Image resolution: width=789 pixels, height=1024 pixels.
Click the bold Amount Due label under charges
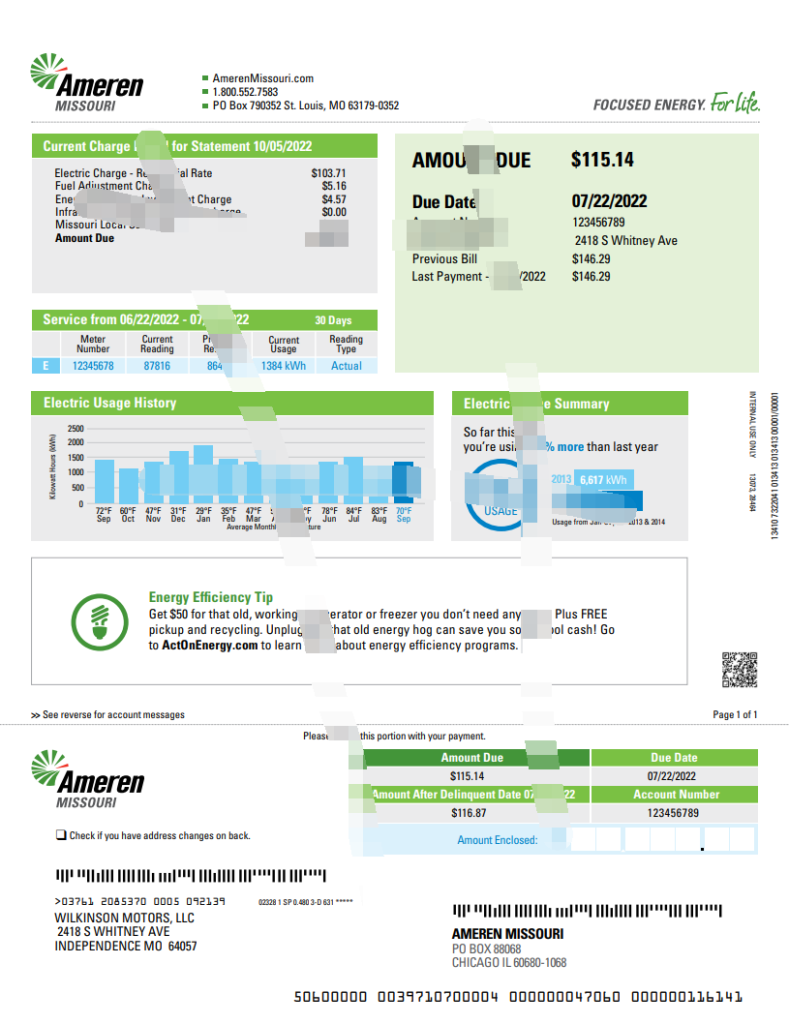point(84,238)
